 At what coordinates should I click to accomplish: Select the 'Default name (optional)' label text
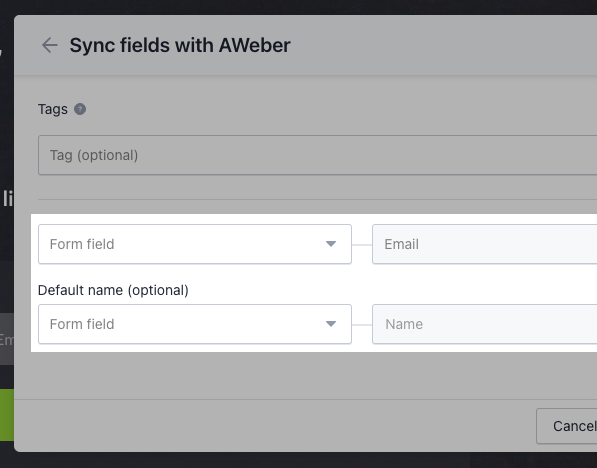point(113,290)
